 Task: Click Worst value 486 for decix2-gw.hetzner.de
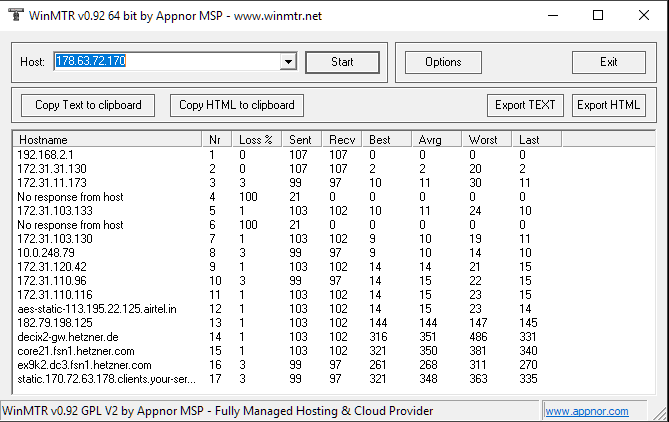tap(478, 337)
